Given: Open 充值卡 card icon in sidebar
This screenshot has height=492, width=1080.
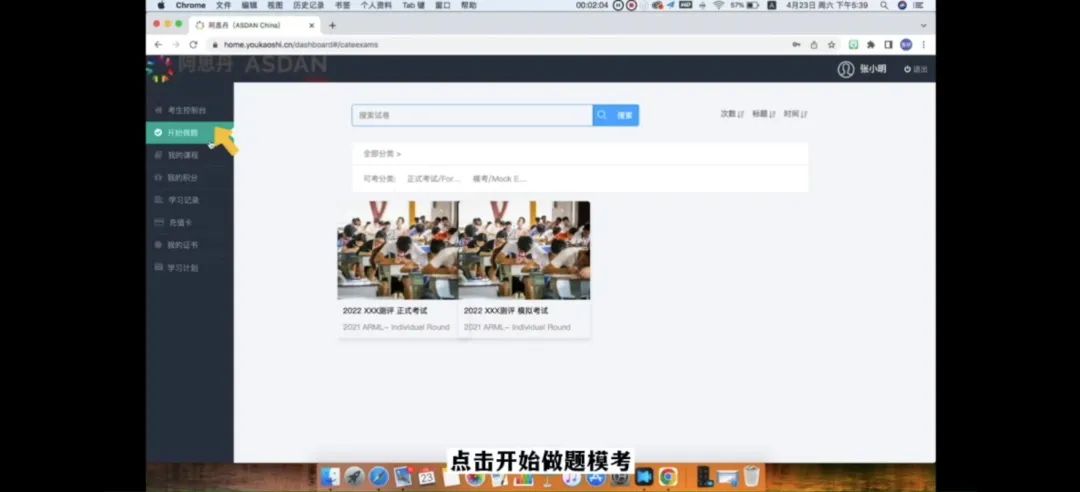Looking at the screenshot, I should tap(158, 222).
